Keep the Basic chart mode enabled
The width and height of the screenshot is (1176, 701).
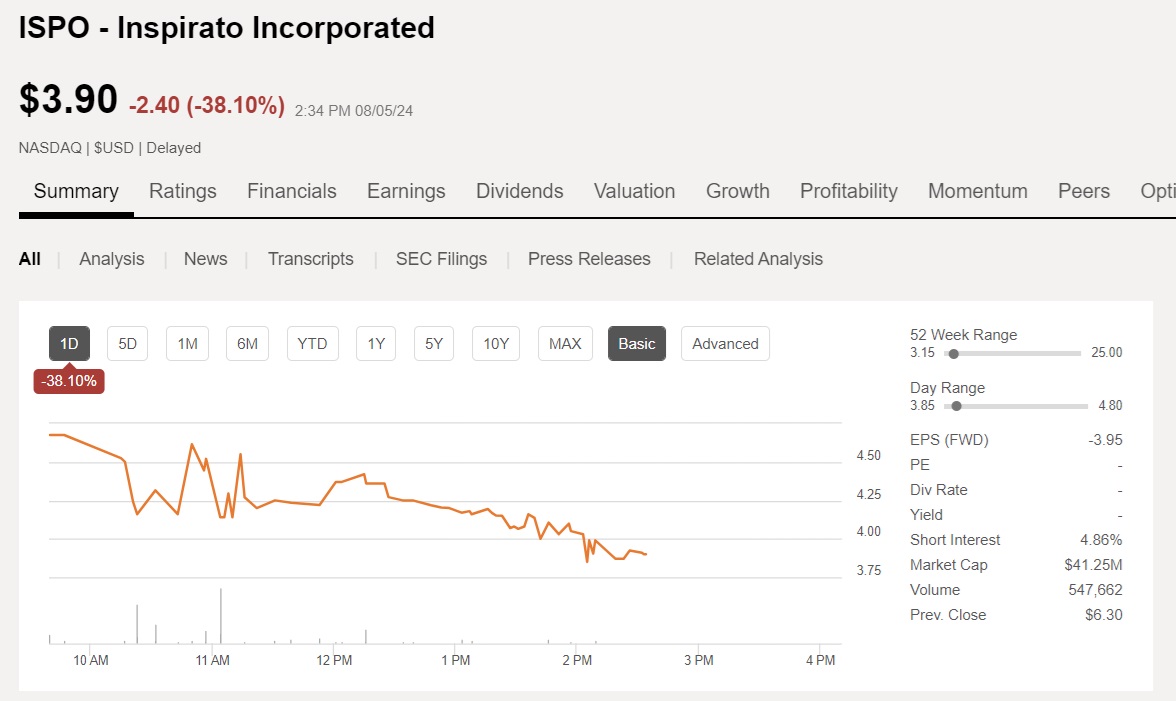(637, 343)
